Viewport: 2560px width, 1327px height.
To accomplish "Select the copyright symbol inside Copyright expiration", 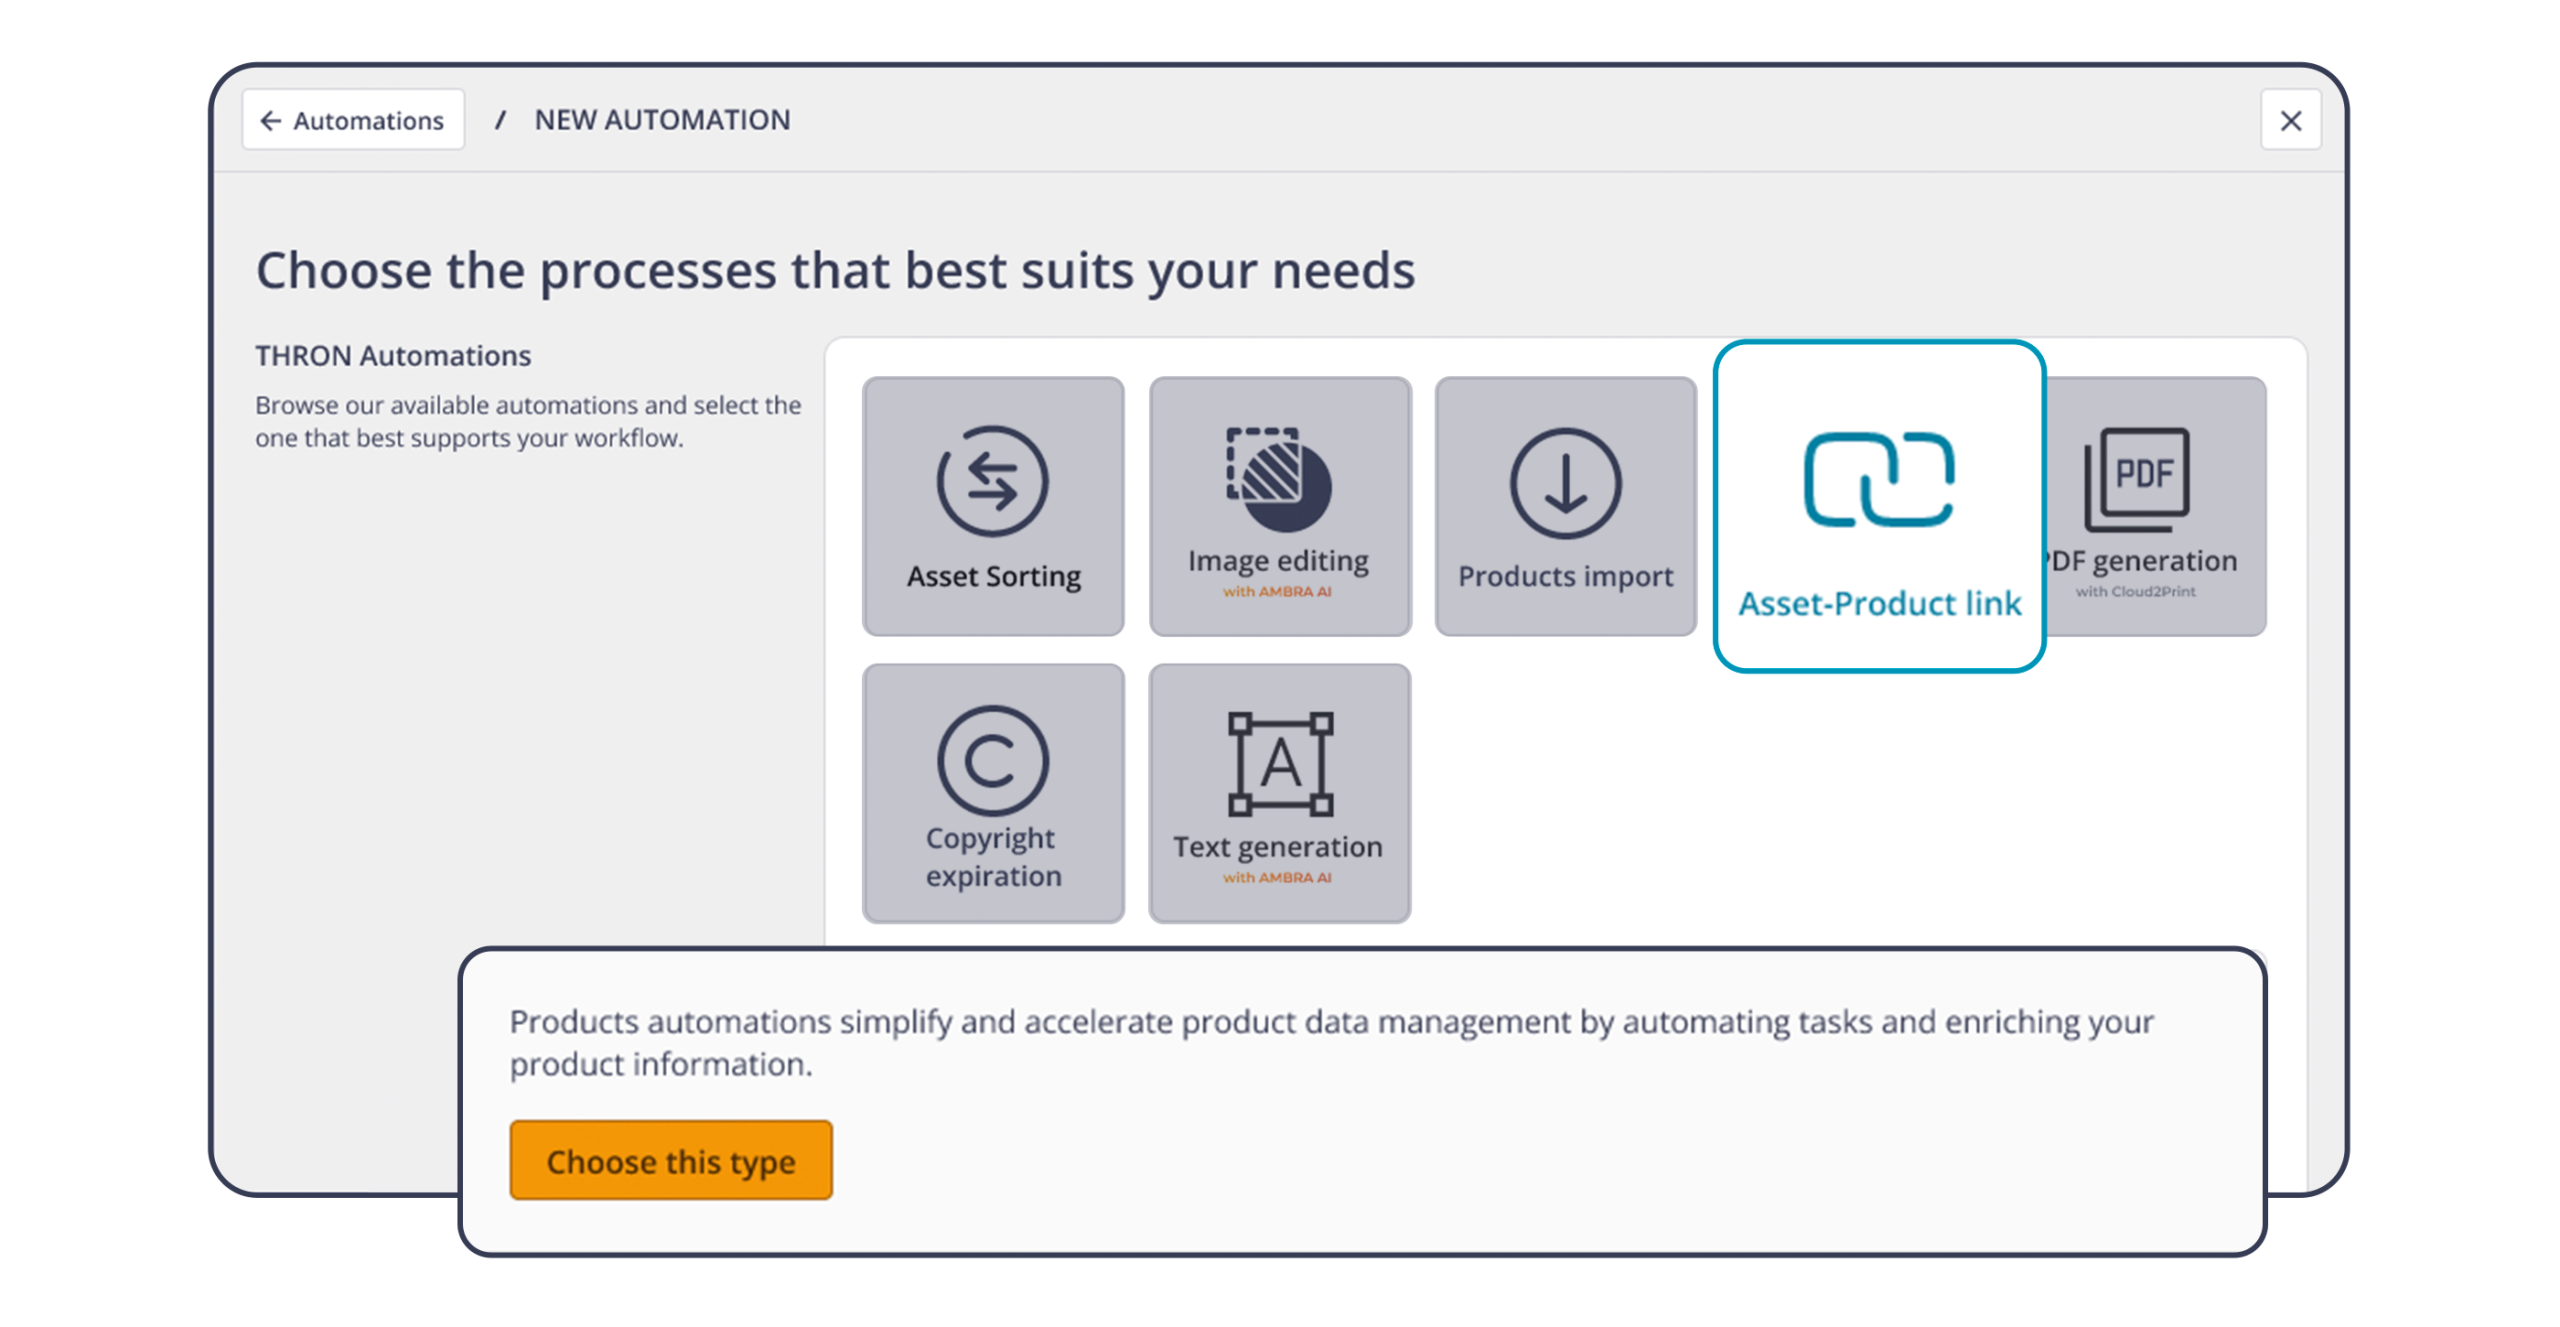I will tap(991, 762).
